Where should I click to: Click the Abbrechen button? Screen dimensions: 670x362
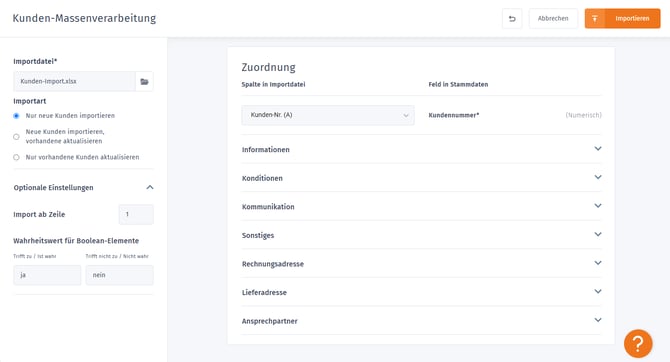click(x=553, y=19)
